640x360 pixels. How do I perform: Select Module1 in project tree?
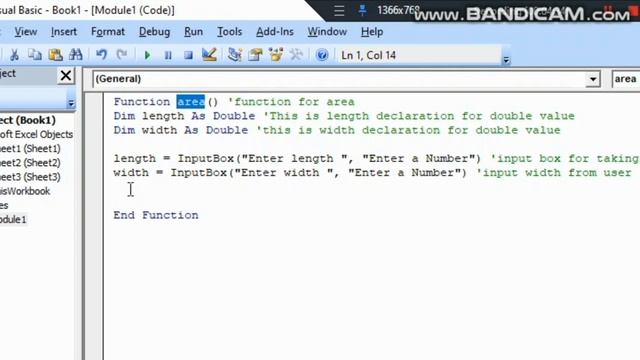(x=13, y=220)
